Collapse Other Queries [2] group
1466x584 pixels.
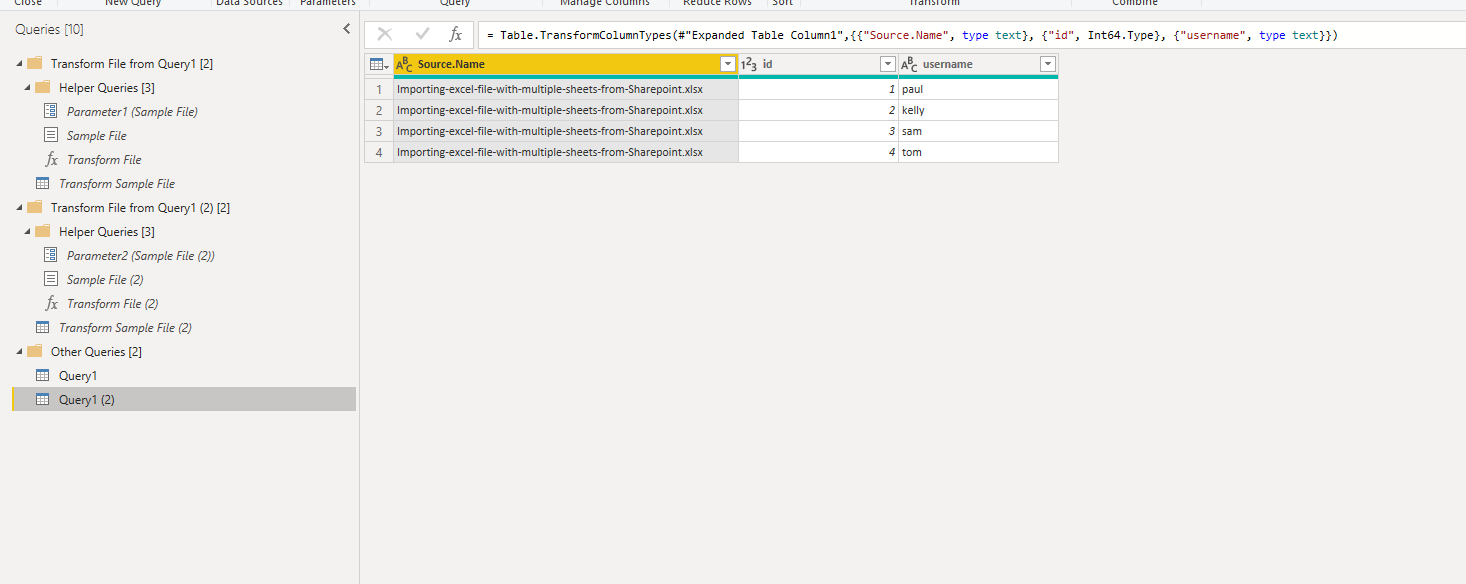pos(20,352)
